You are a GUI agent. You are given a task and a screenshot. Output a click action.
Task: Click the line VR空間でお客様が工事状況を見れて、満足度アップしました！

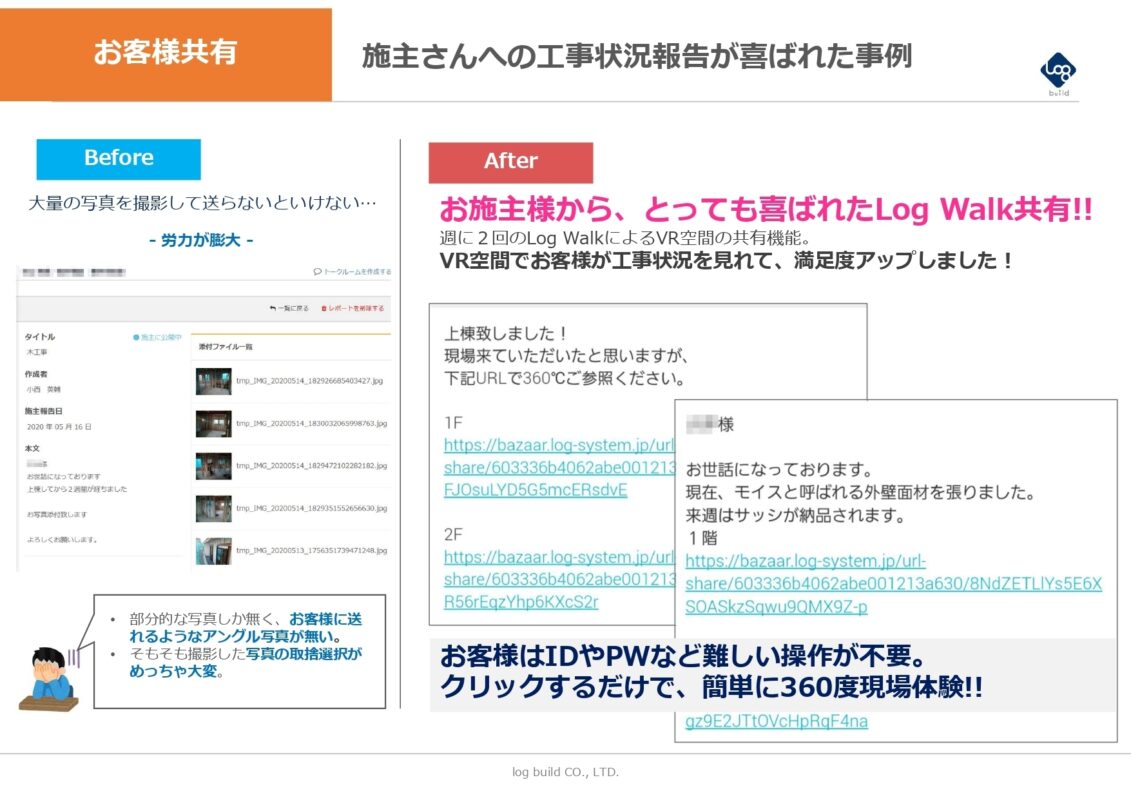point(727,260)
